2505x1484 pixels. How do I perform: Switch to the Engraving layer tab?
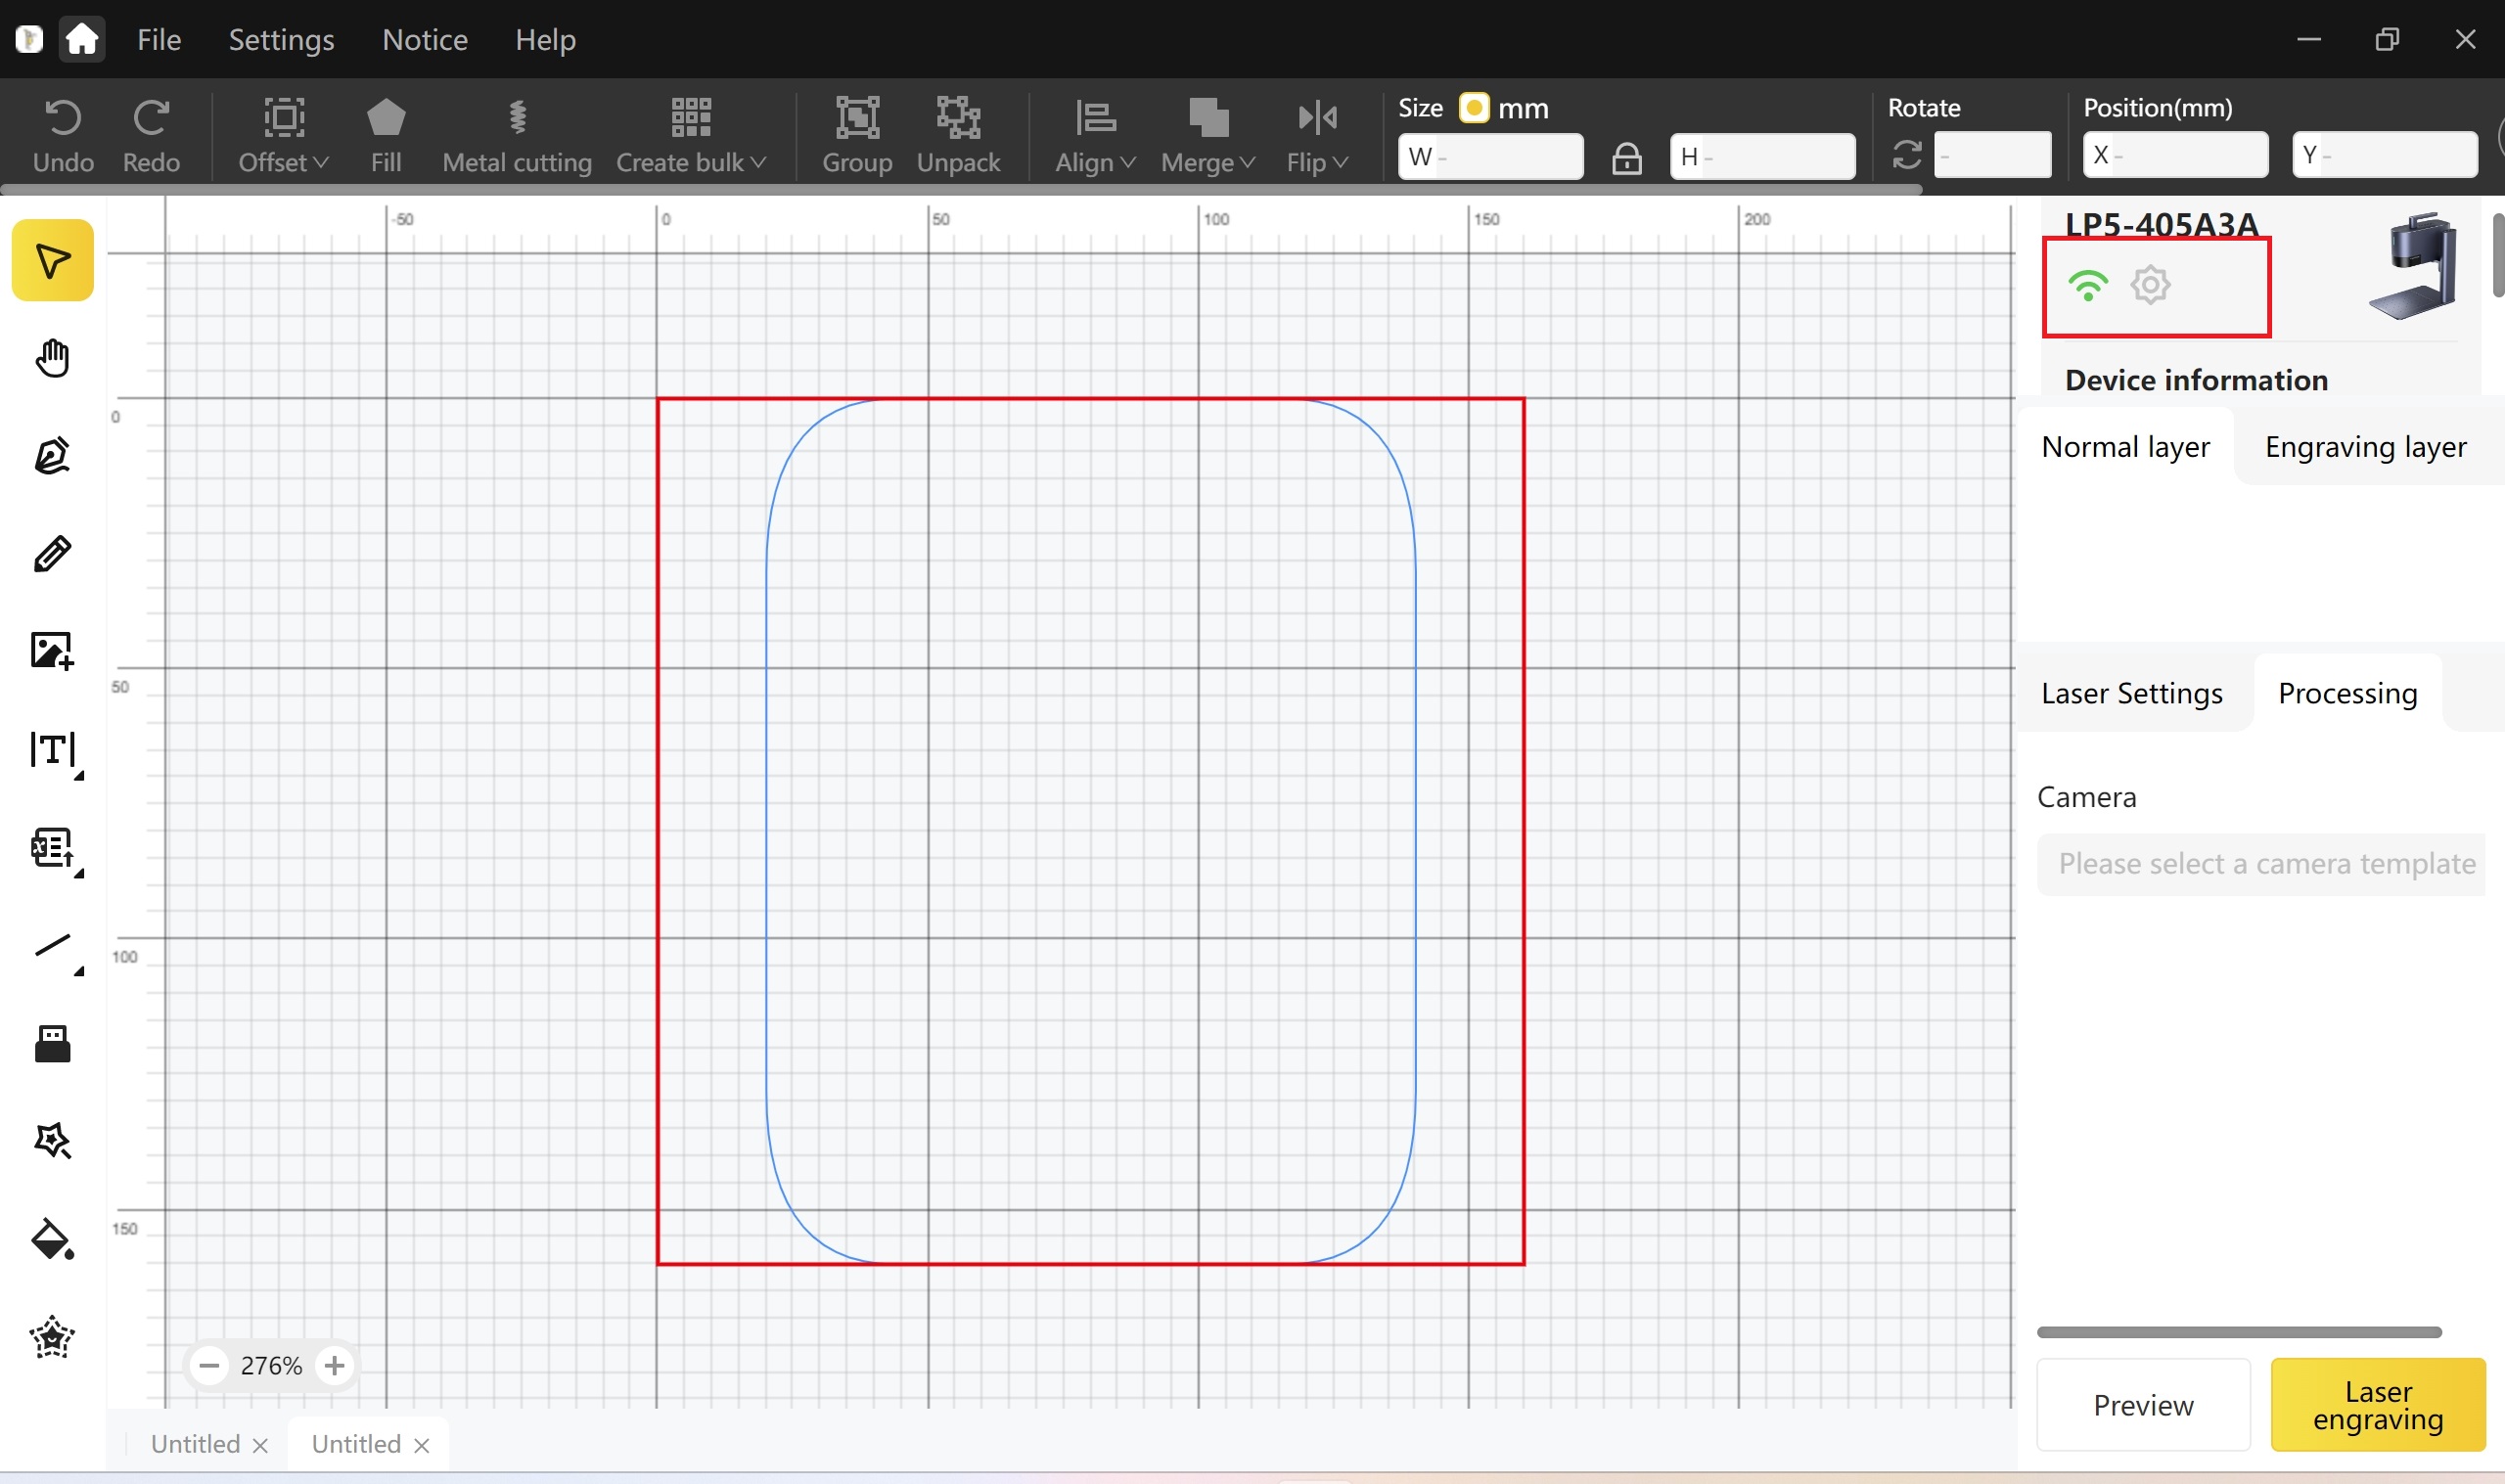click(x=2364, y=447)
